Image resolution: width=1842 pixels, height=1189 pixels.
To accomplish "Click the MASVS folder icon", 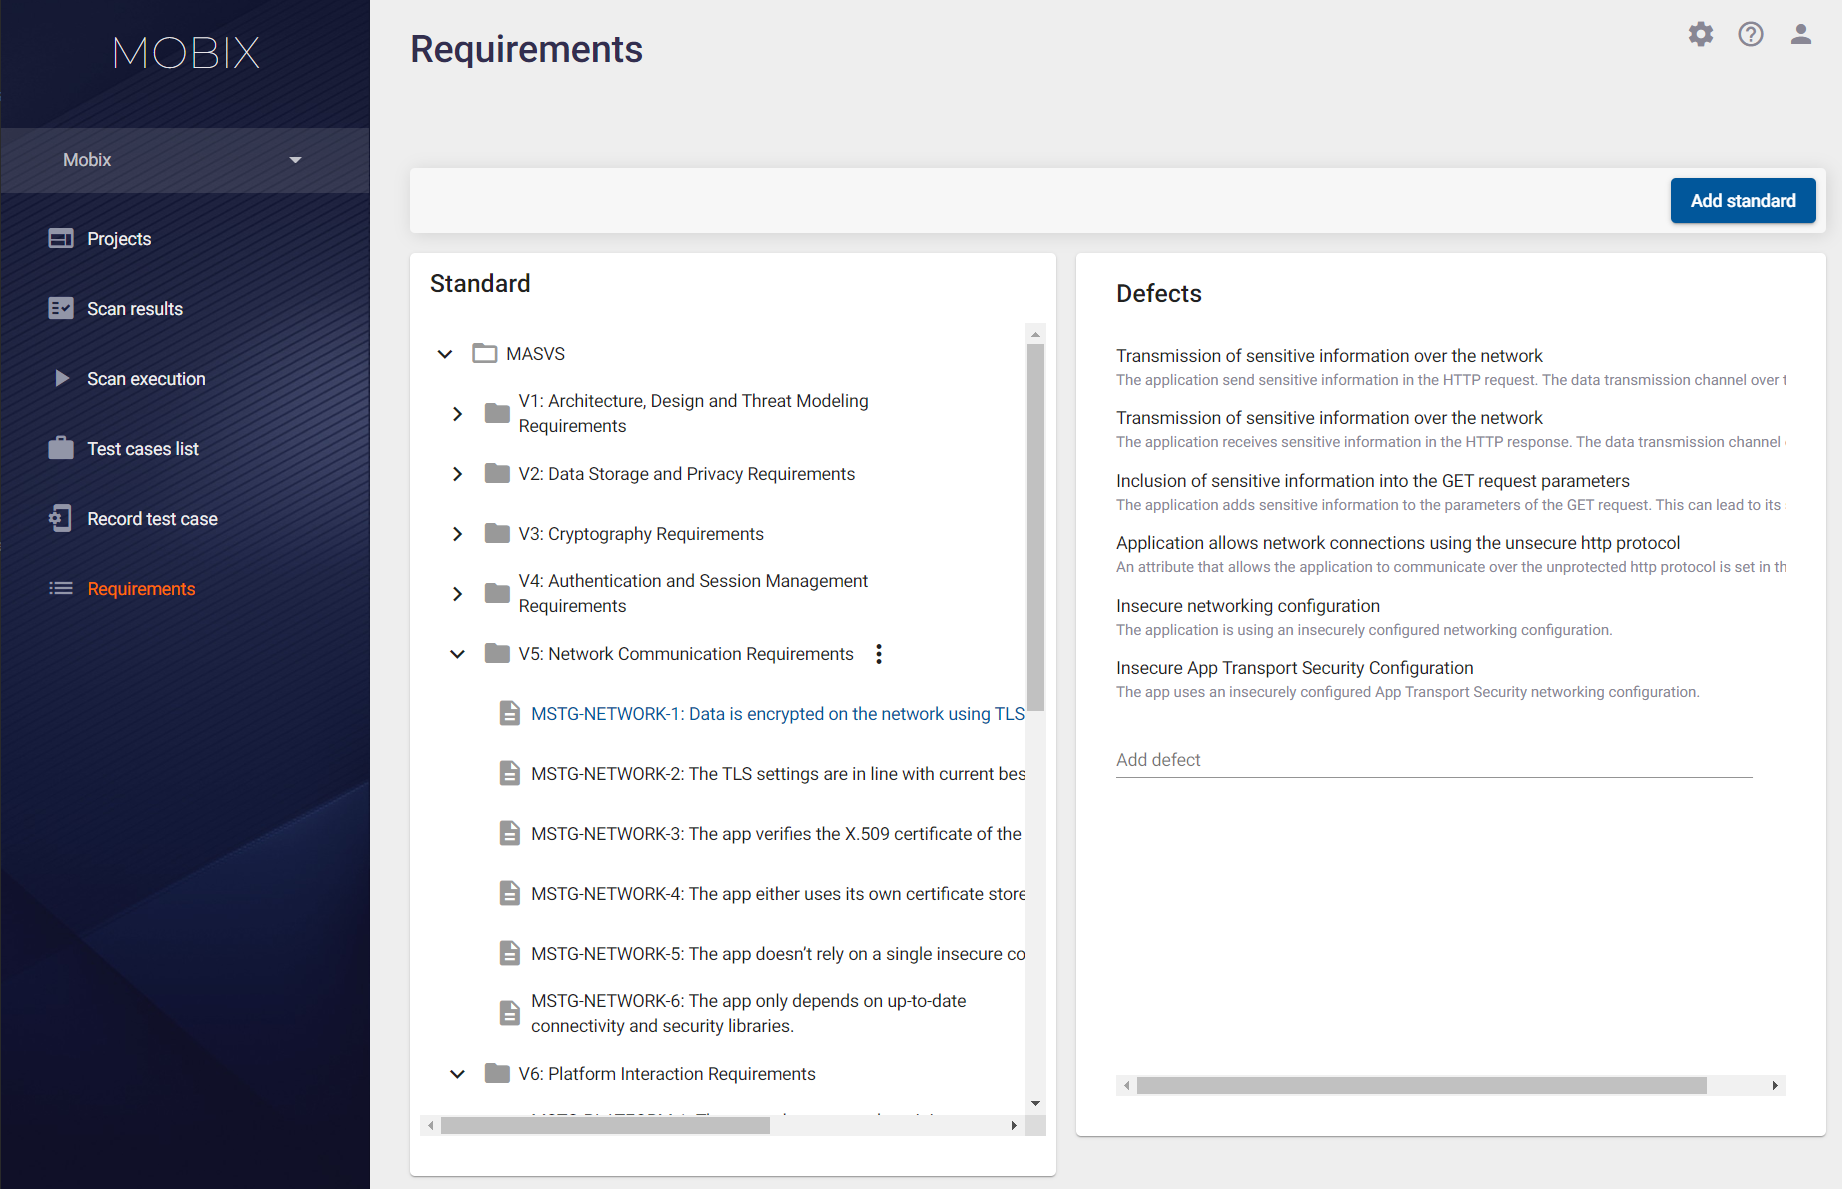I will click(x=485, y=353).
